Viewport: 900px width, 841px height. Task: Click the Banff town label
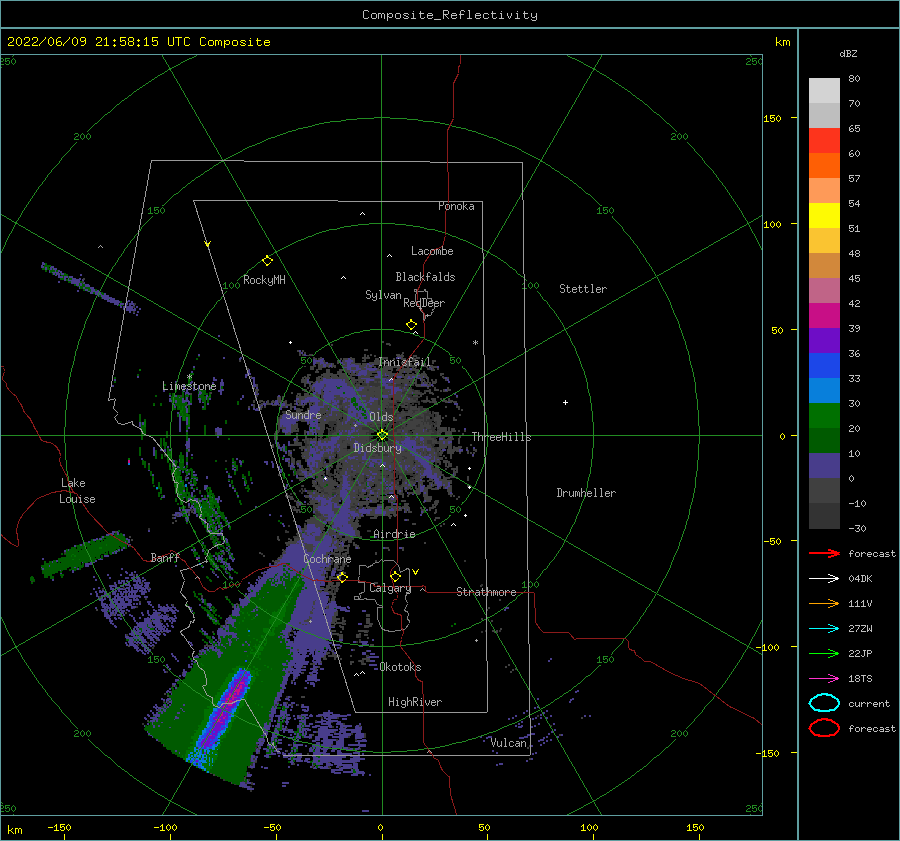pos(165,557)
